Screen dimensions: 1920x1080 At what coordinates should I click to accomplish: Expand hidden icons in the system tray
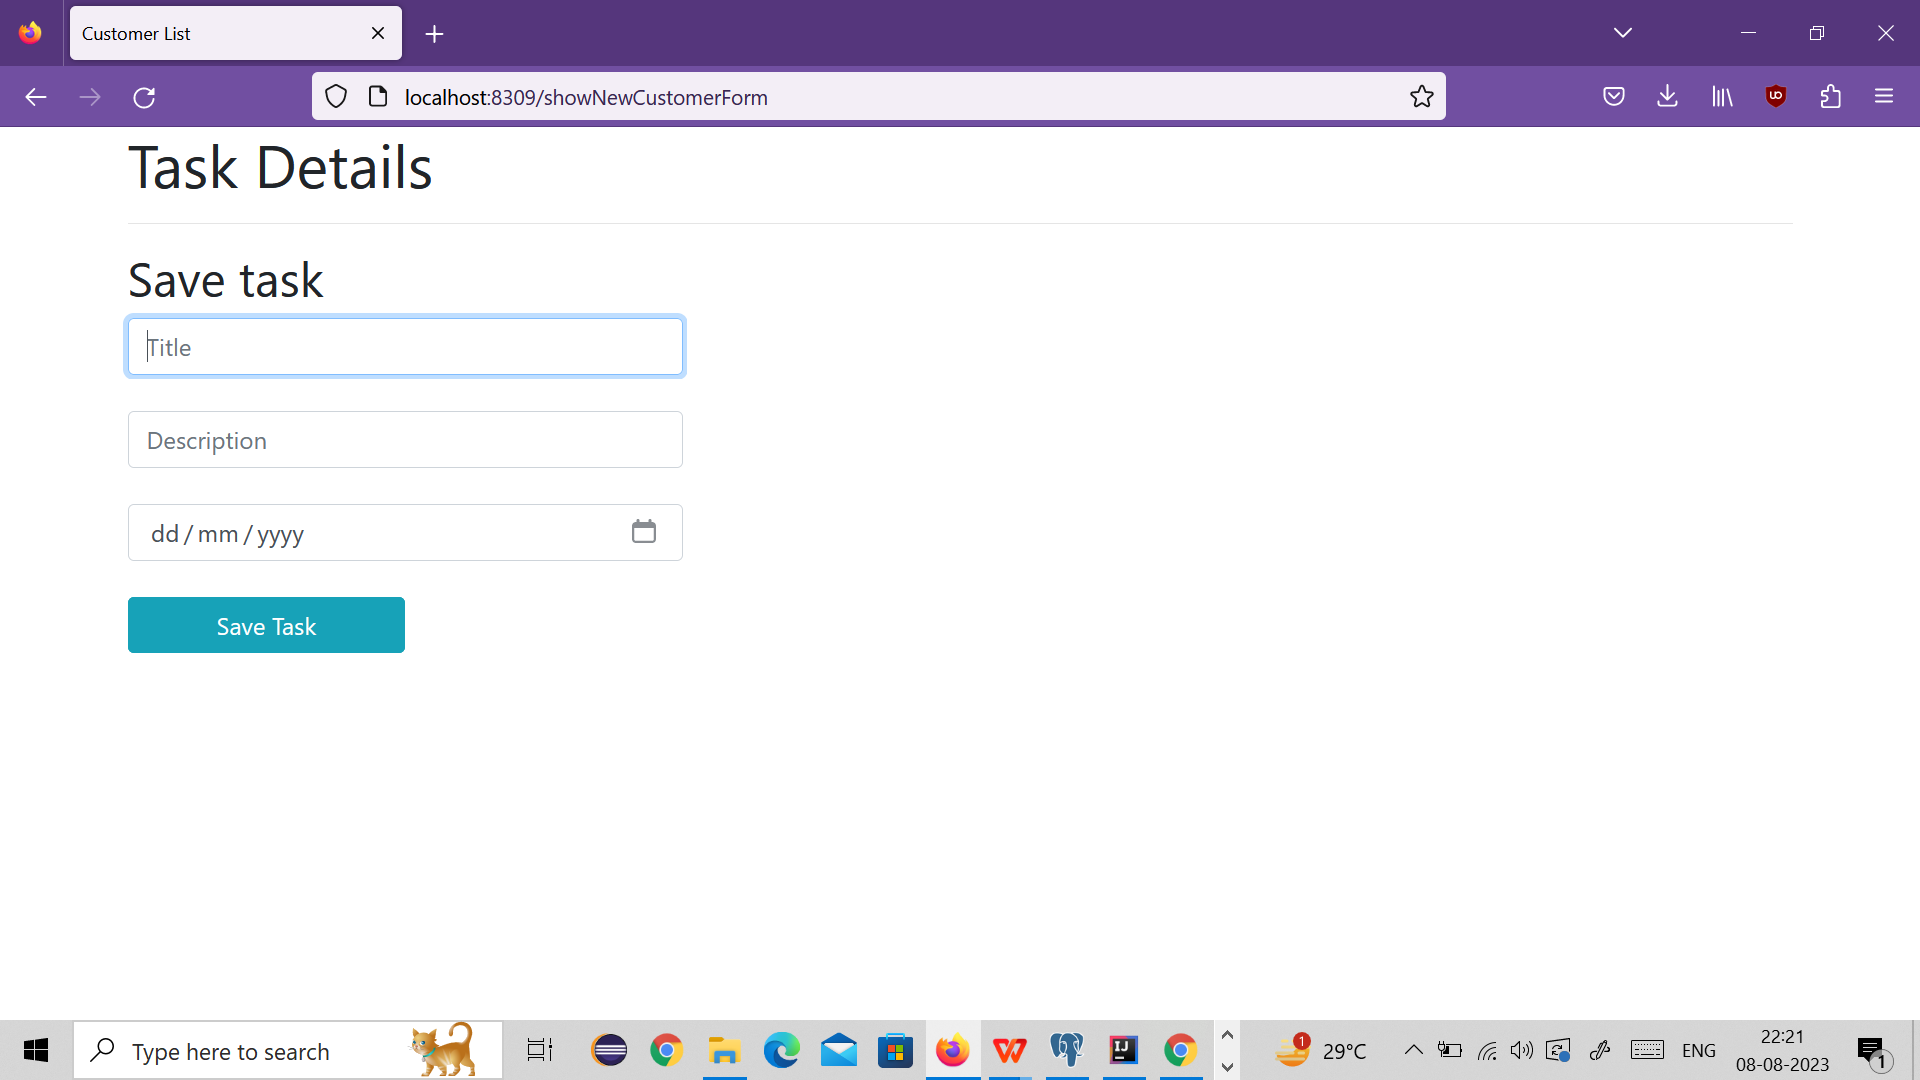[x=1414, y=1050]
